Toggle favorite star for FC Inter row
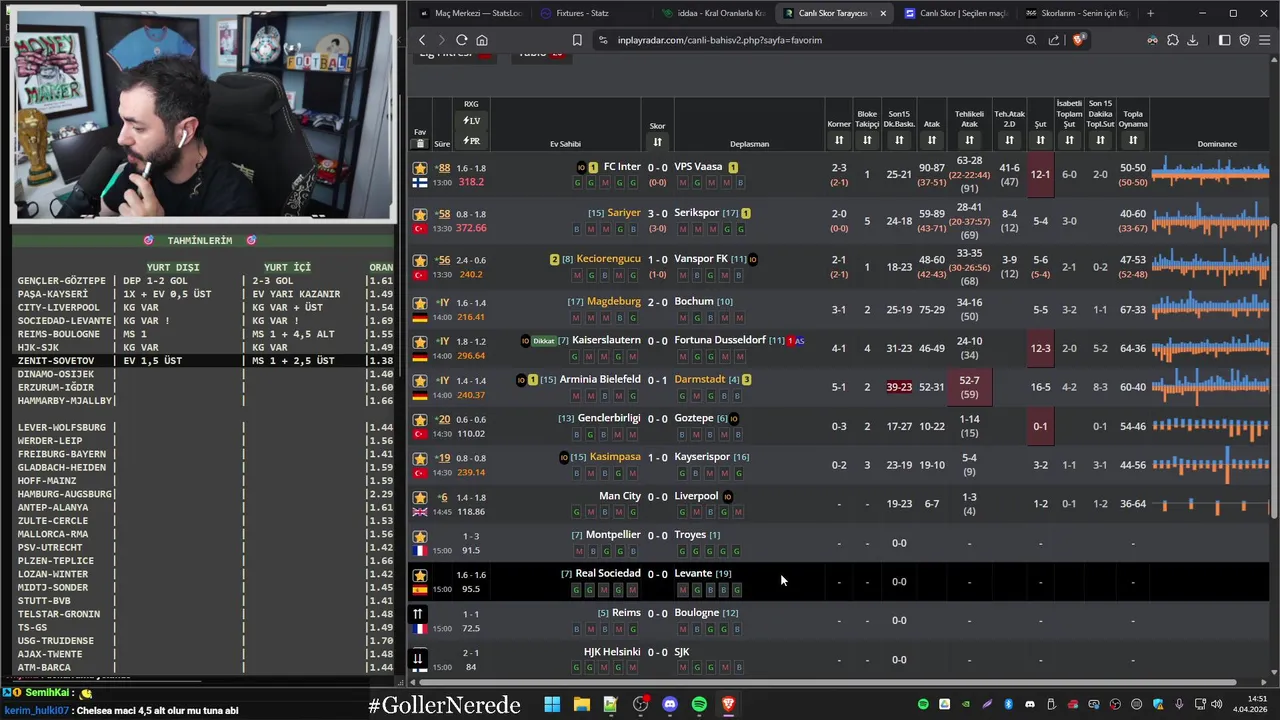Screen dimensions: 1280x720 click(420, 168)
